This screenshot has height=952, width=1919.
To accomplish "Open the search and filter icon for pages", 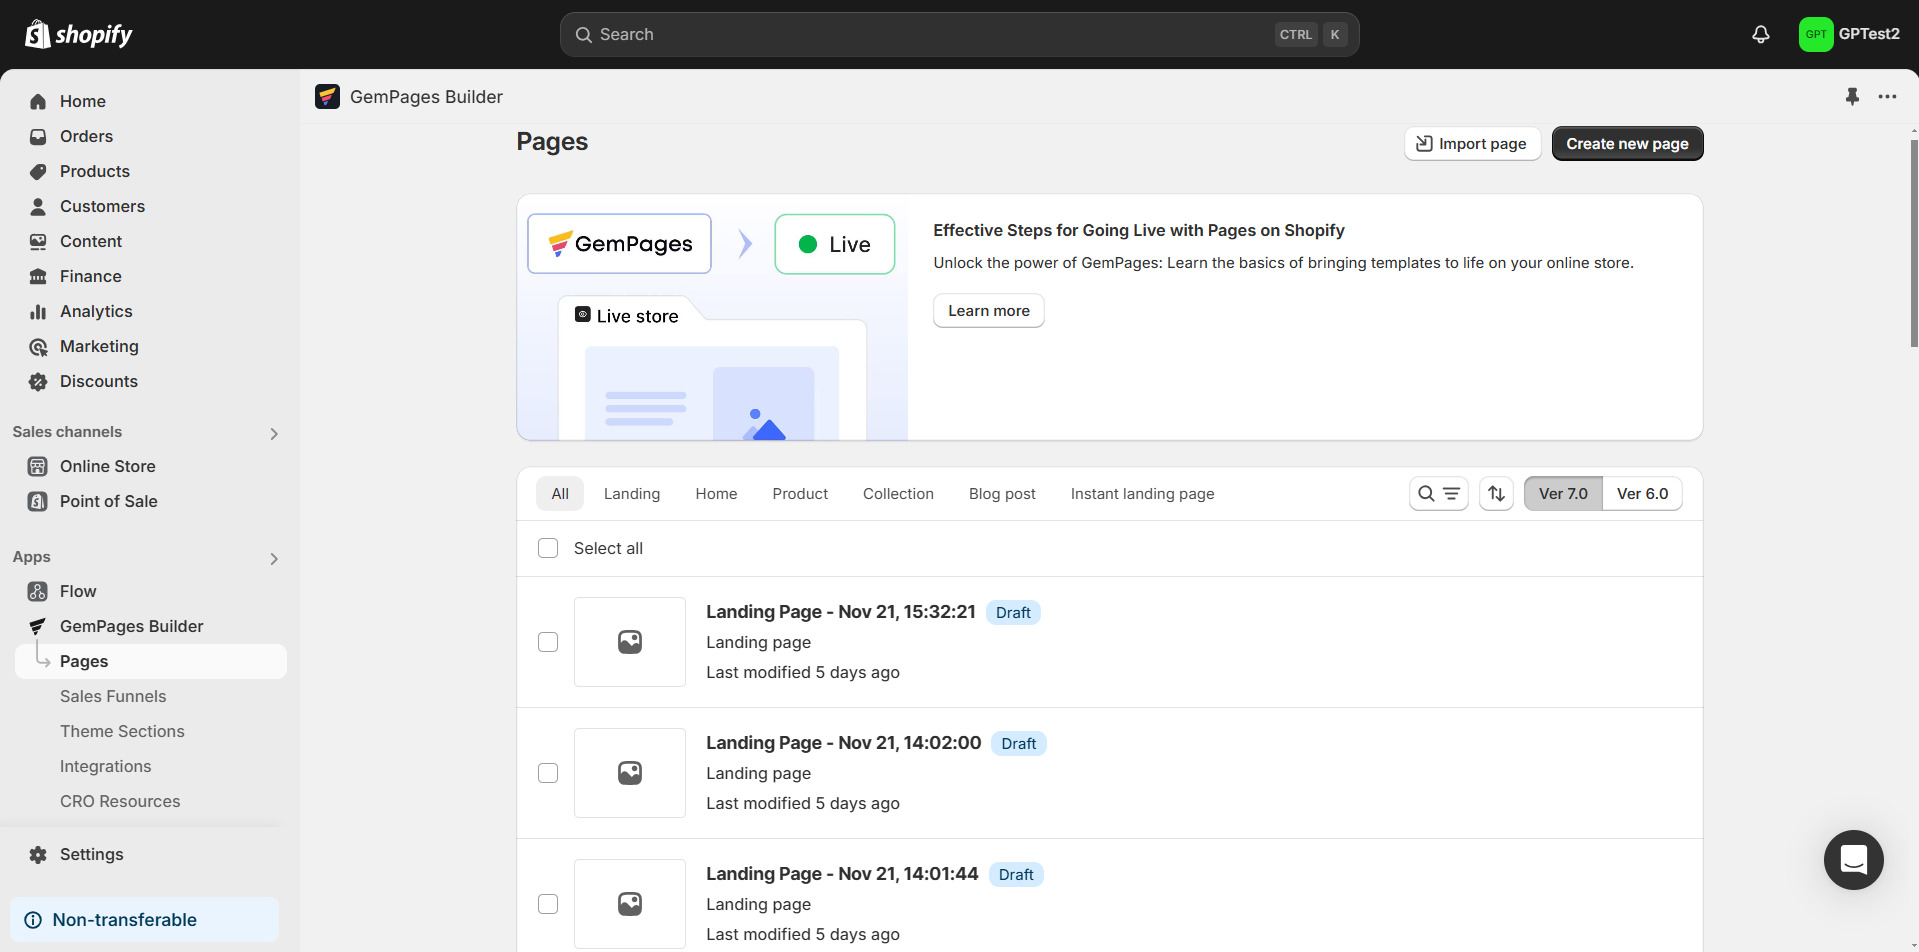I will (x=1437, y=493).
